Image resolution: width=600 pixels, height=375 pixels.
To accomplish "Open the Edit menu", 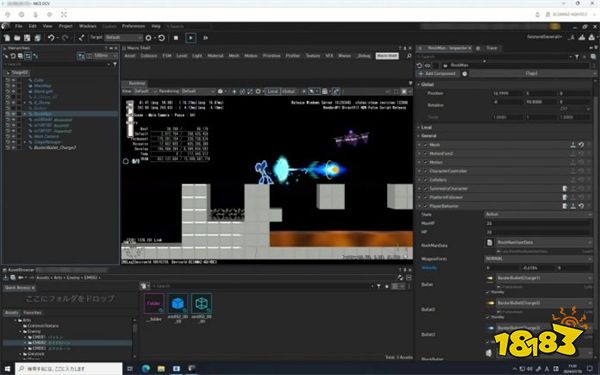I will click(33, 26).
